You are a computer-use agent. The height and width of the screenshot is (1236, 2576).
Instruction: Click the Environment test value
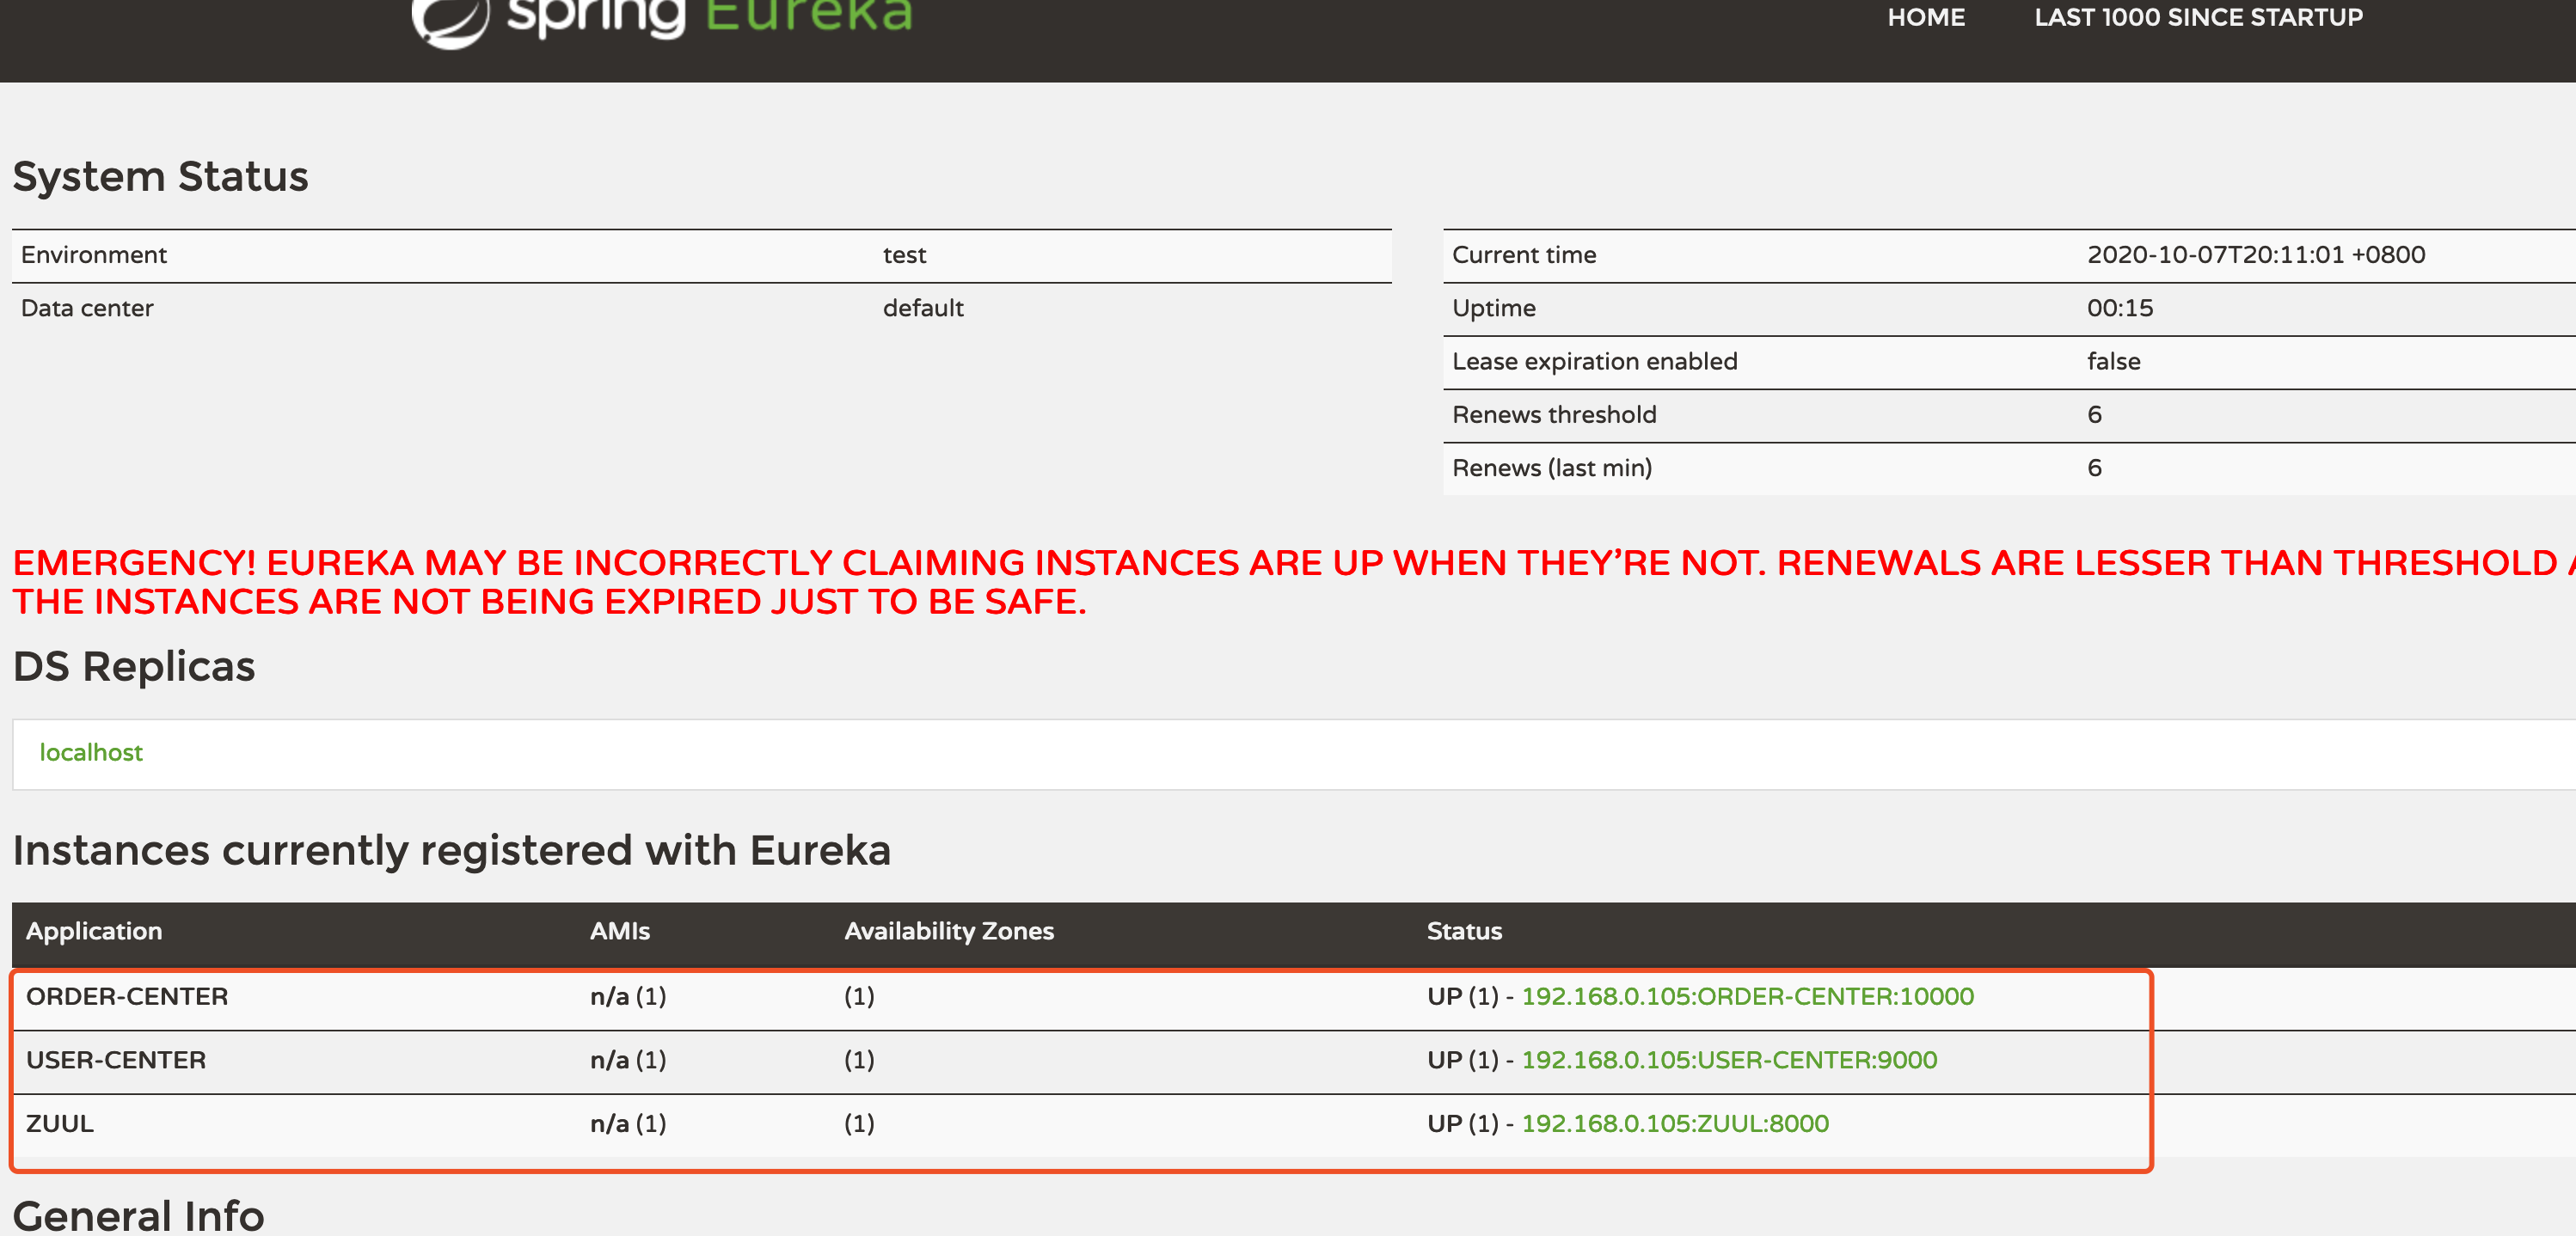pos(904,255)
